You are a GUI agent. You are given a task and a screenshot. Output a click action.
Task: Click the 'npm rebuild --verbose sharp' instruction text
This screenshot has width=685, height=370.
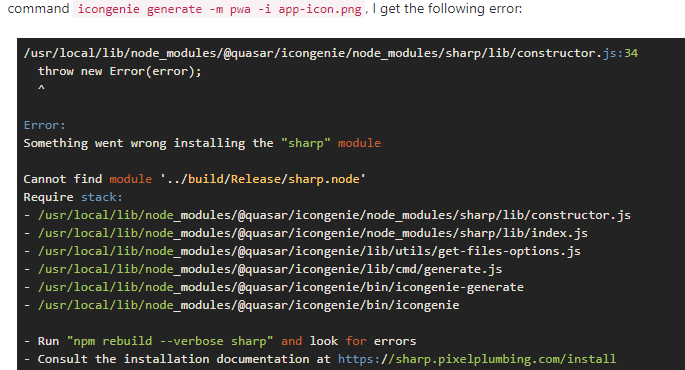pyautogui.click(x=170, y=341)
